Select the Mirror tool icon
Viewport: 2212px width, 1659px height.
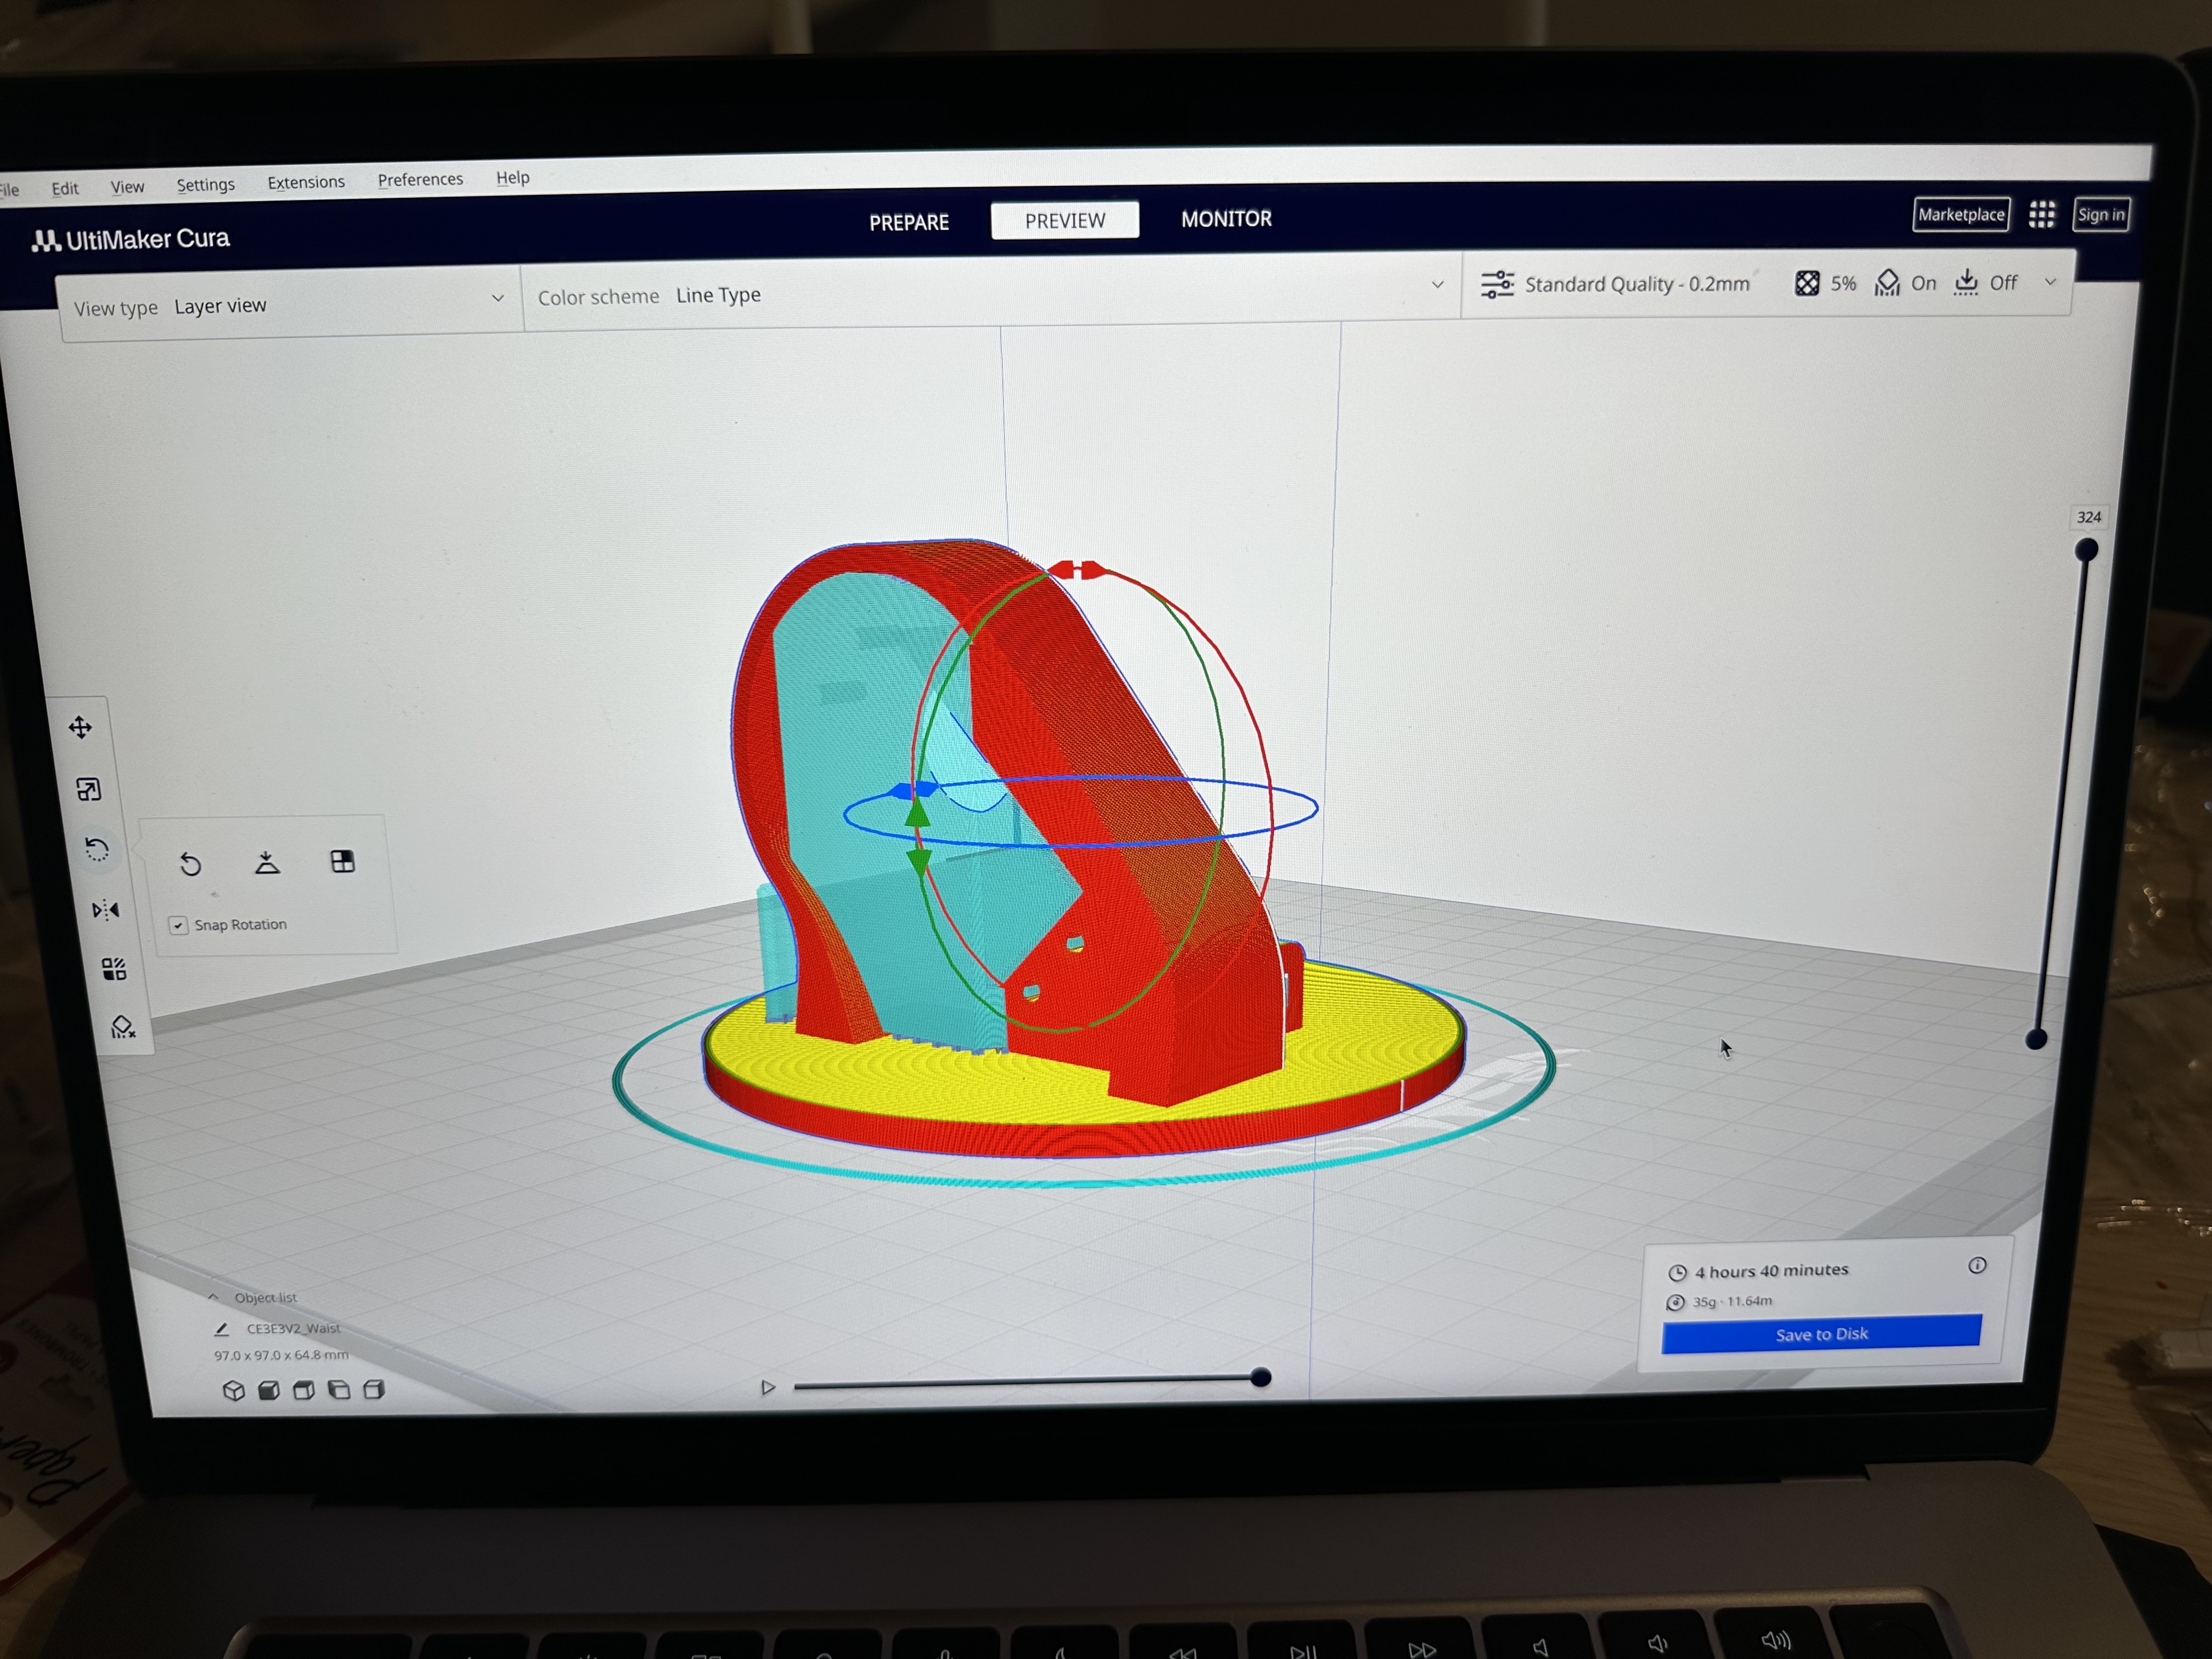105,910
